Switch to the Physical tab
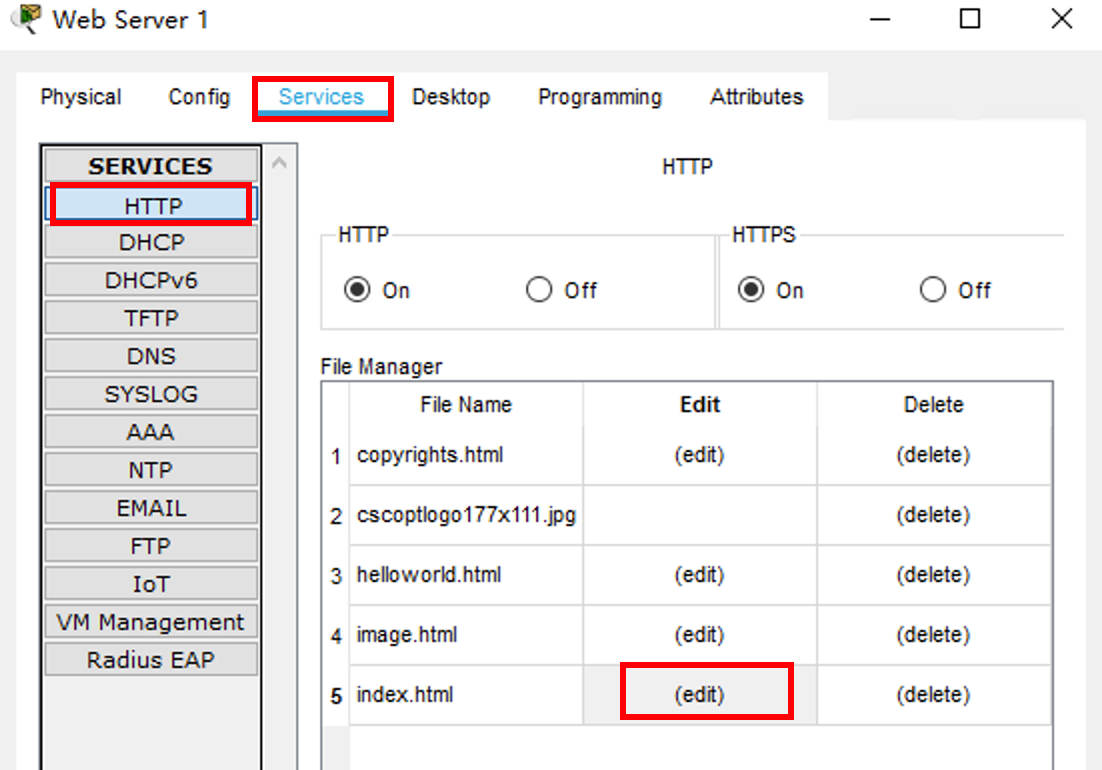This screenshot has height=770, width=1102. click(x=81, y=97)
